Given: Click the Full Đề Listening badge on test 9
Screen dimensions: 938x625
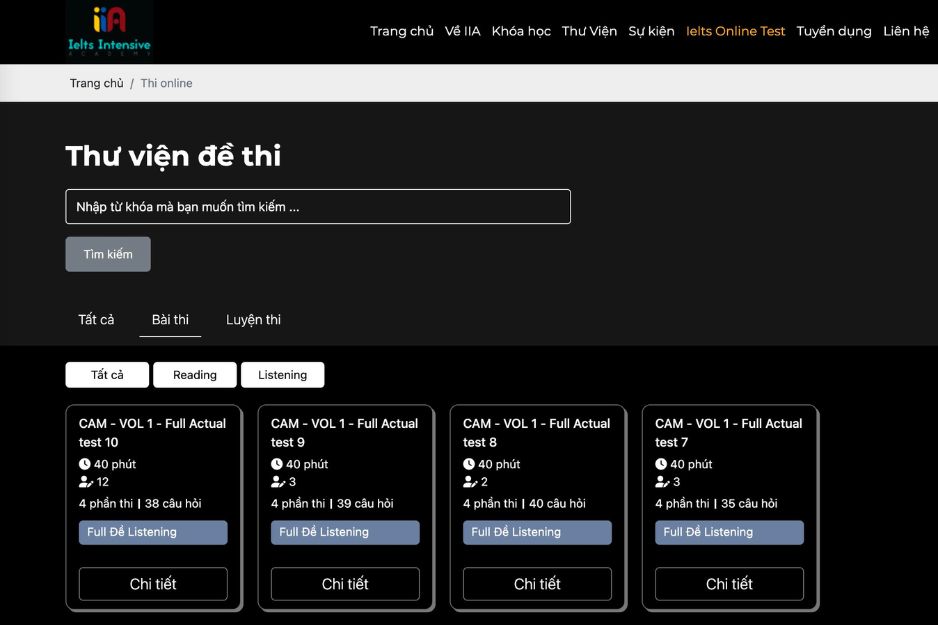Looking at the screenshot, I should tap(345, 532).
